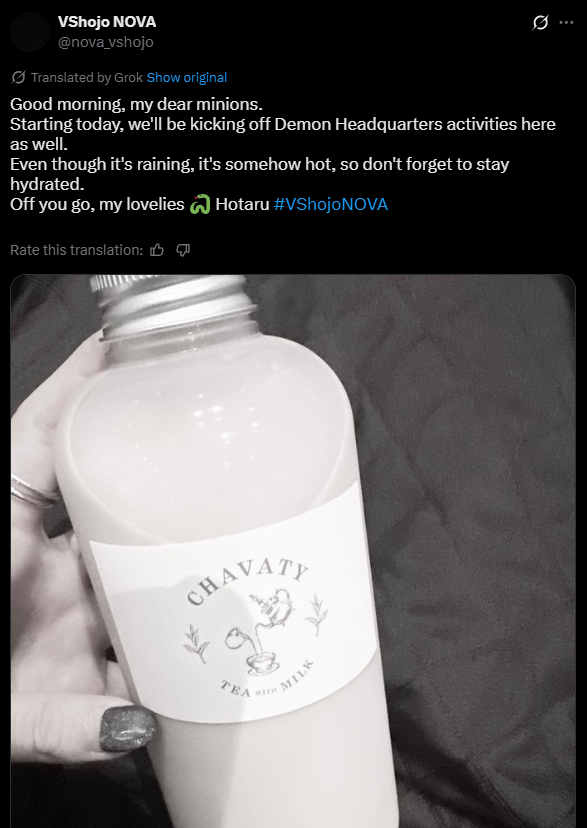587x828 pixels.
Task: Open the Chavaty bottle photo
Action: pos(293,551)
